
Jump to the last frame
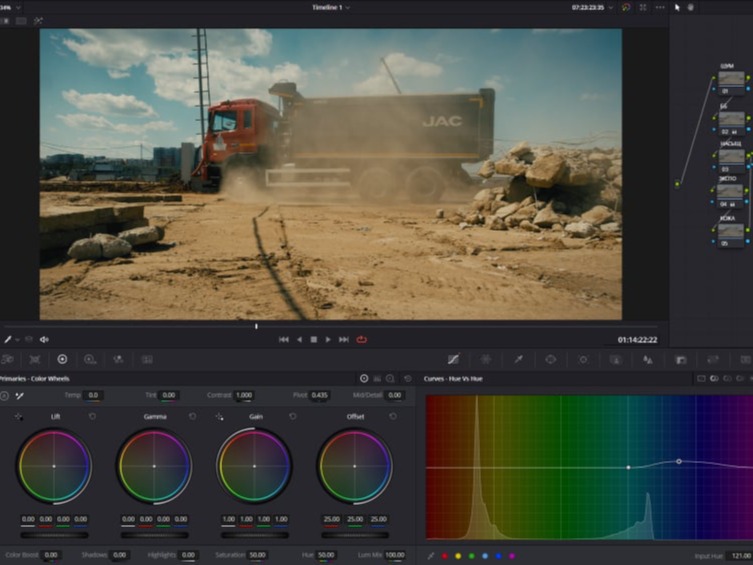click(x=344, y=339)
